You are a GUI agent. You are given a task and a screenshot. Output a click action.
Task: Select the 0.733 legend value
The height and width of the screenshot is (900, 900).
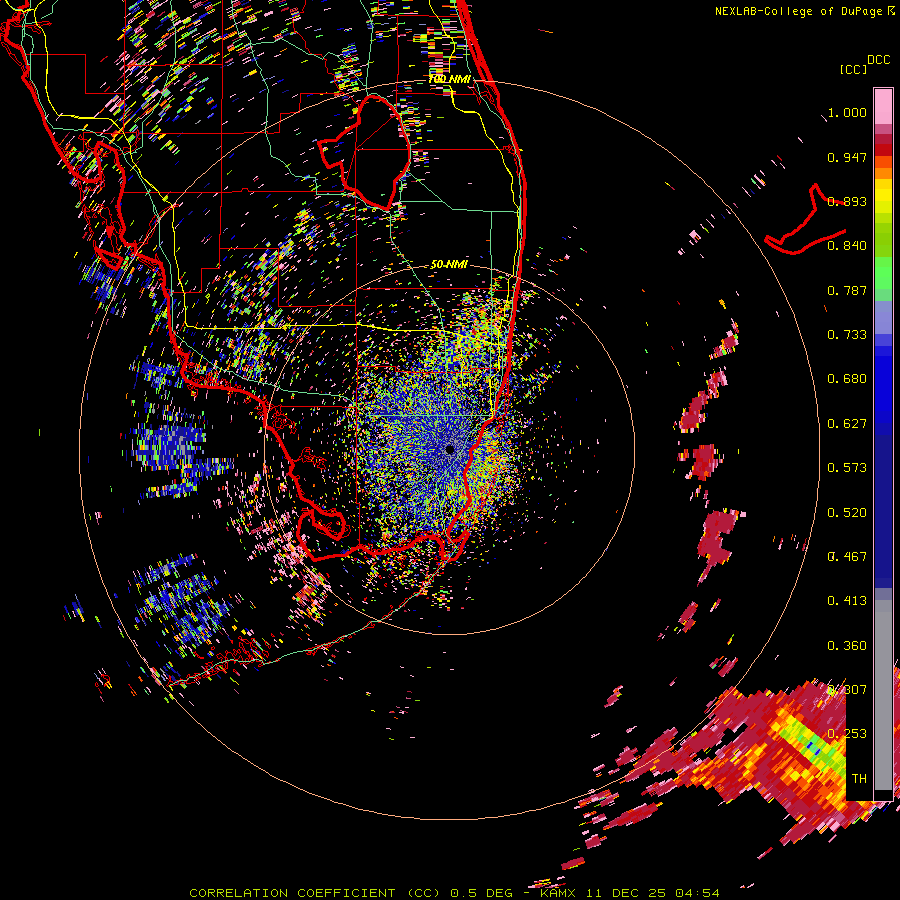(847, 335)
